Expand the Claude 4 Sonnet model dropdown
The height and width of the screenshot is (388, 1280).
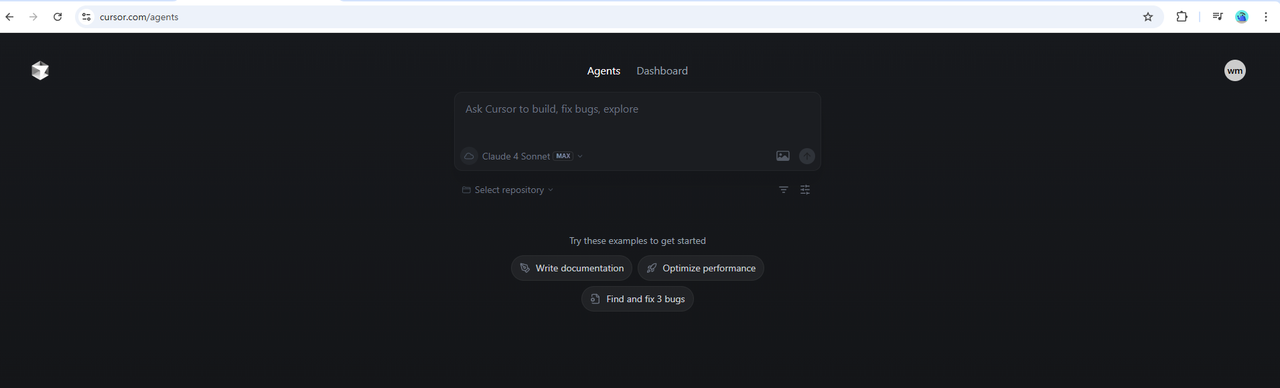tap(532, 156)
